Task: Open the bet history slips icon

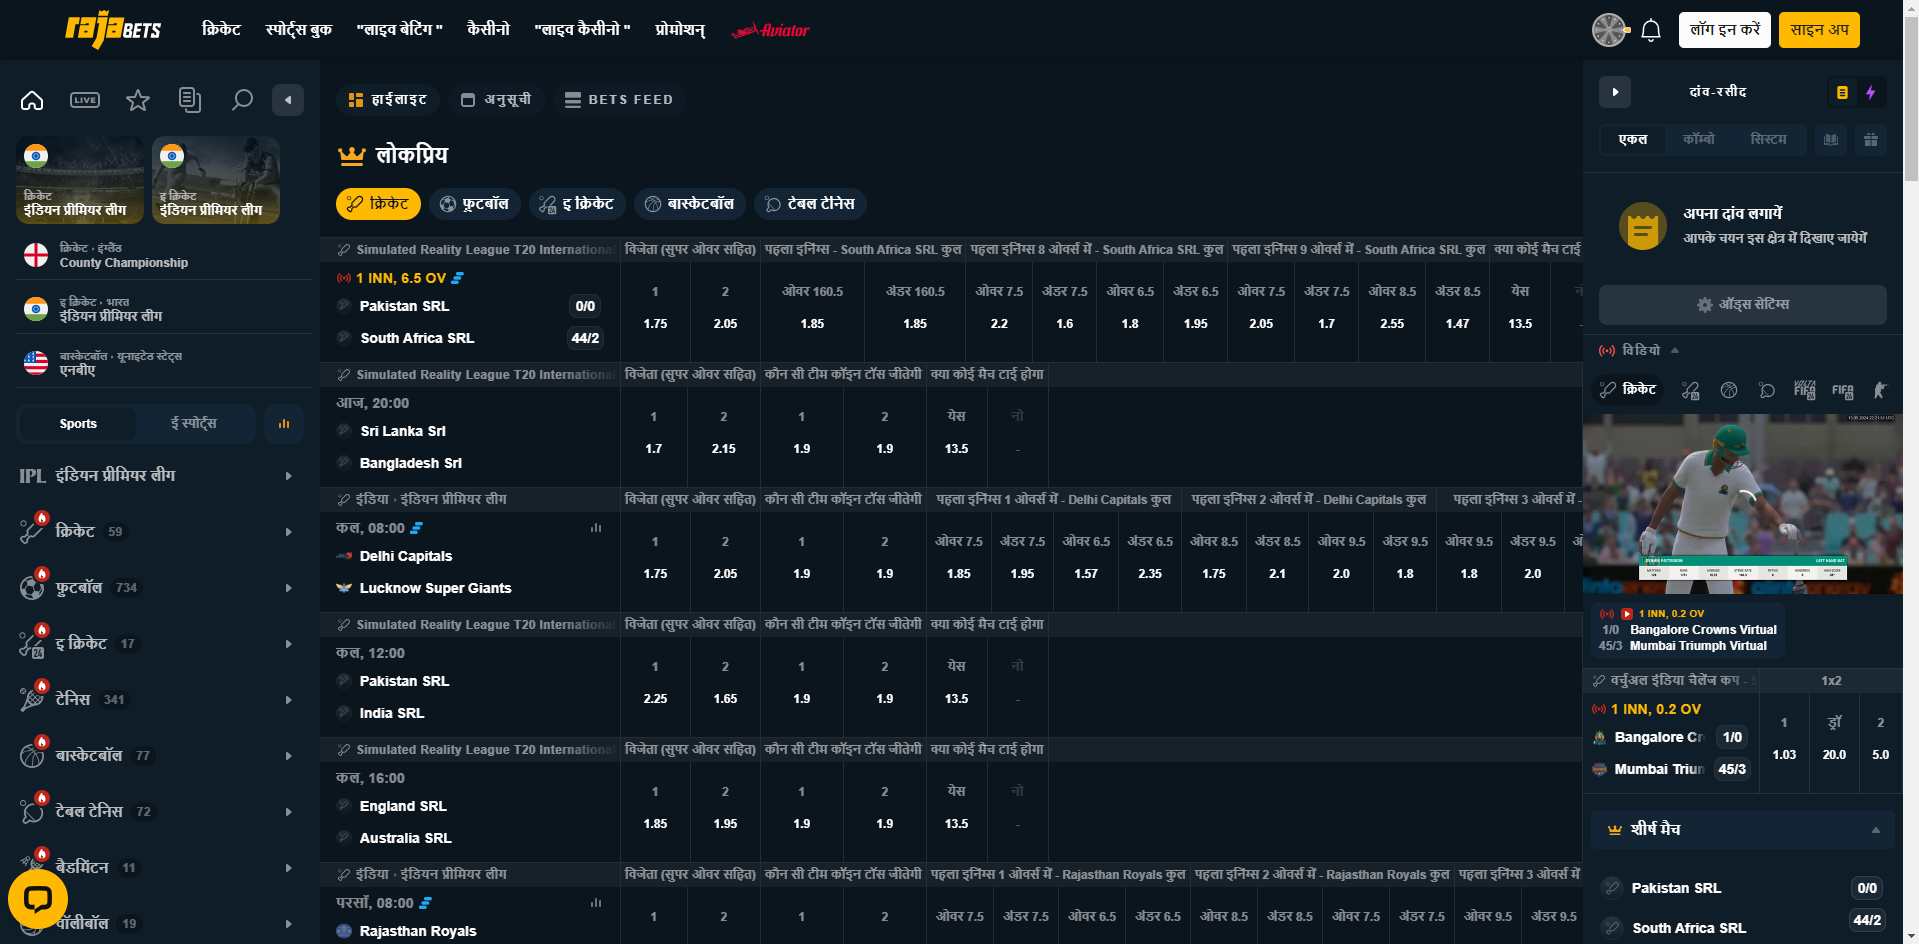Action: 190,100
